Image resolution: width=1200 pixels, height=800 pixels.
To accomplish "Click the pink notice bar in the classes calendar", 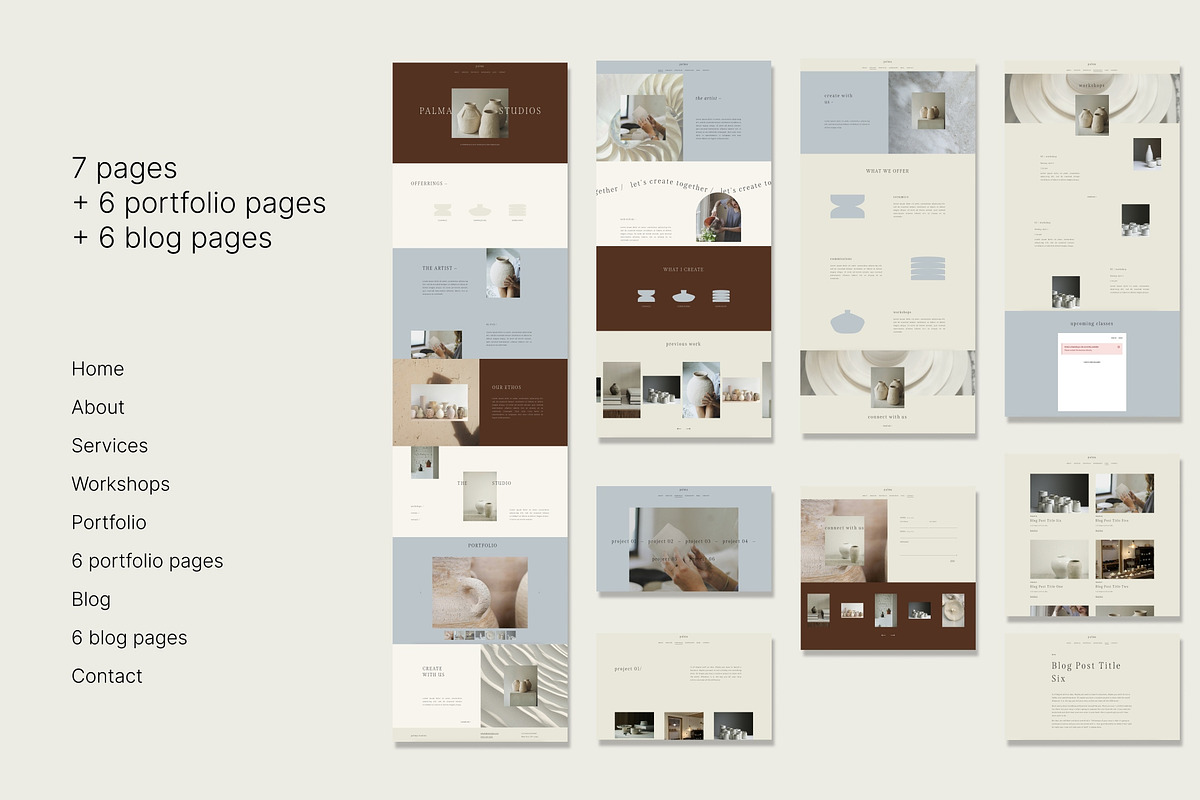I will tap(1092, 347).
